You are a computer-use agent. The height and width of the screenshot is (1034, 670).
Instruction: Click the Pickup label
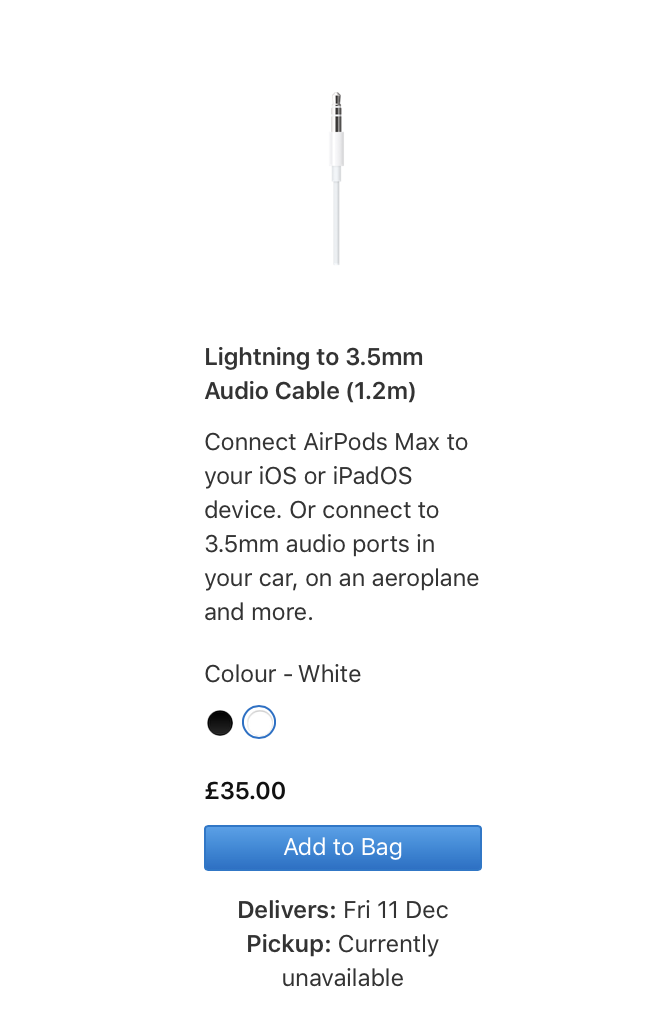(x=289, y=944)
